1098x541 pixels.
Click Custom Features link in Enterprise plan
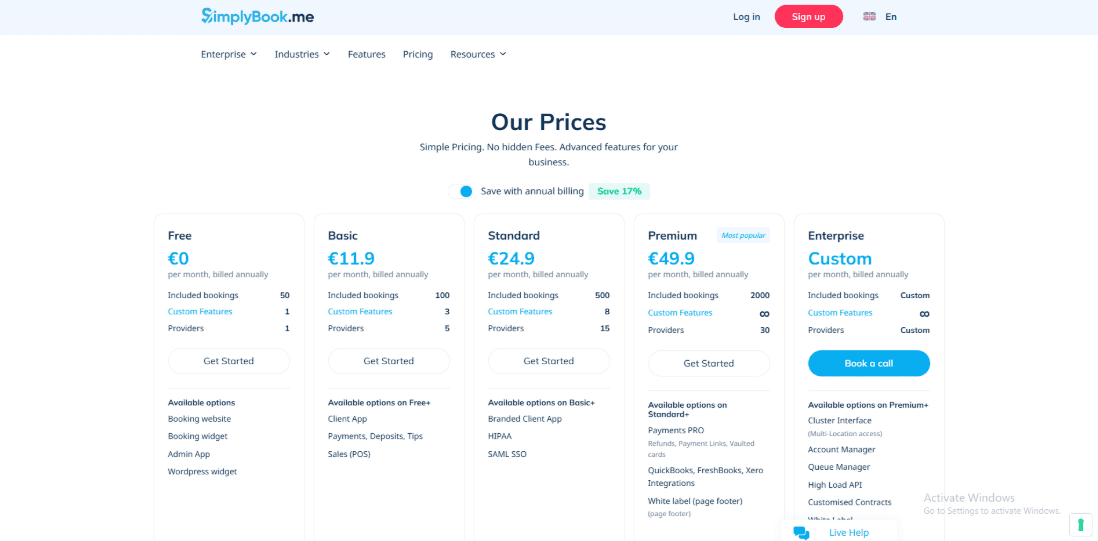(840, 313)
